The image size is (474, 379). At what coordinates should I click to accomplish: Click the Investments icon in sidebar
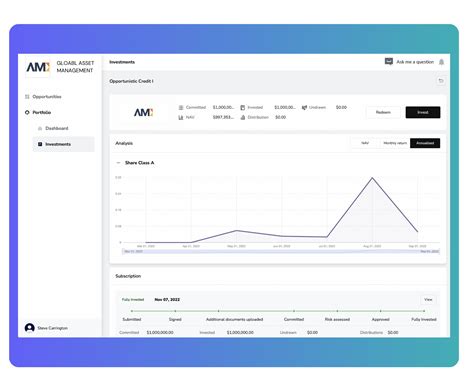pyautogui.click(x=40, y=144)
